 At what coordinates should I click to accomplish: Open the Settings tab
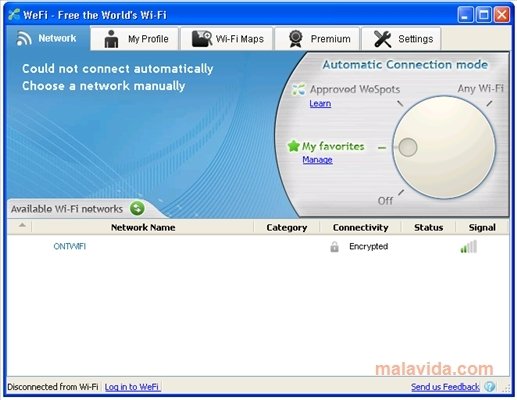[x=402, y=39]
